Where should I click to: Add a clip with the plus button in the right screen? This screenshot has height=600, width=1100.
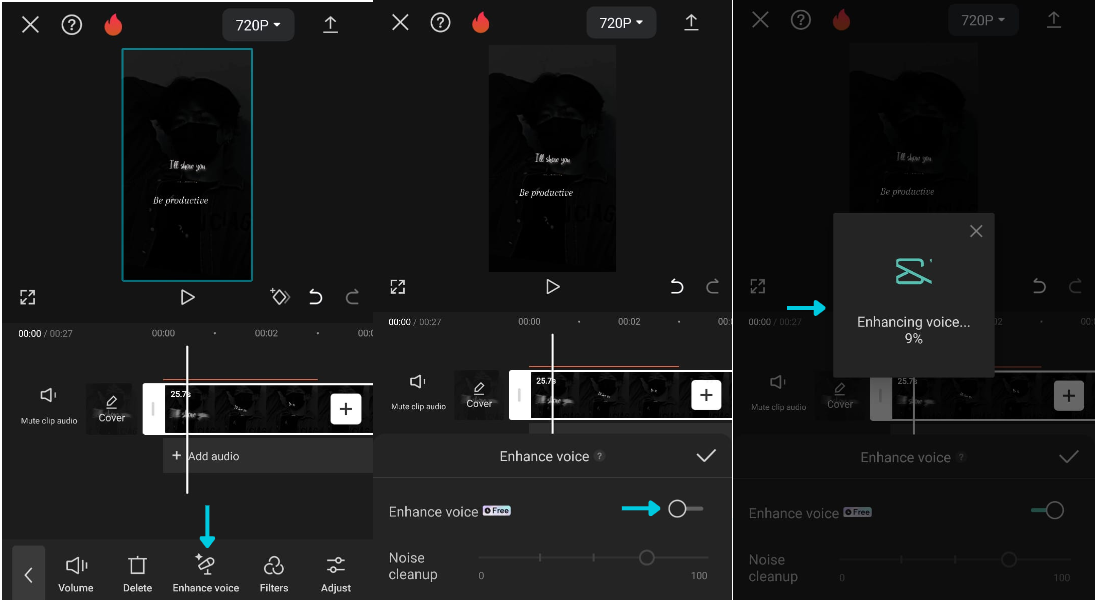click(1068, 396)
